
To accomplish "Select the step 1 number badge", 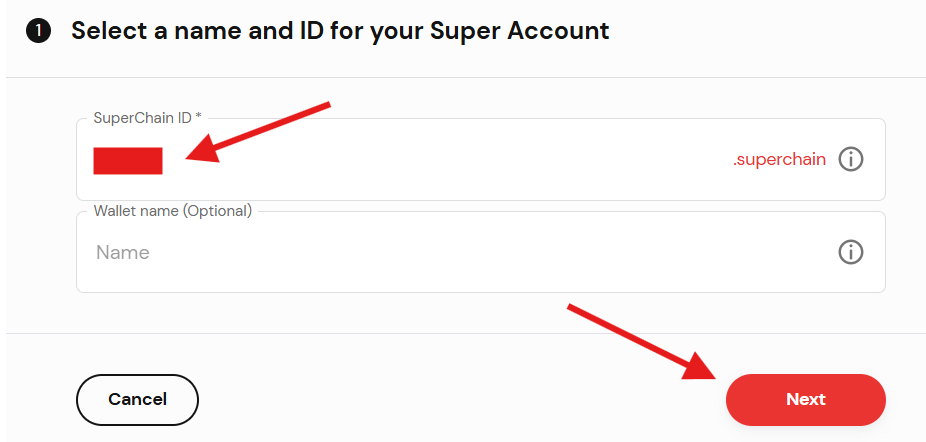I will 38,30.
